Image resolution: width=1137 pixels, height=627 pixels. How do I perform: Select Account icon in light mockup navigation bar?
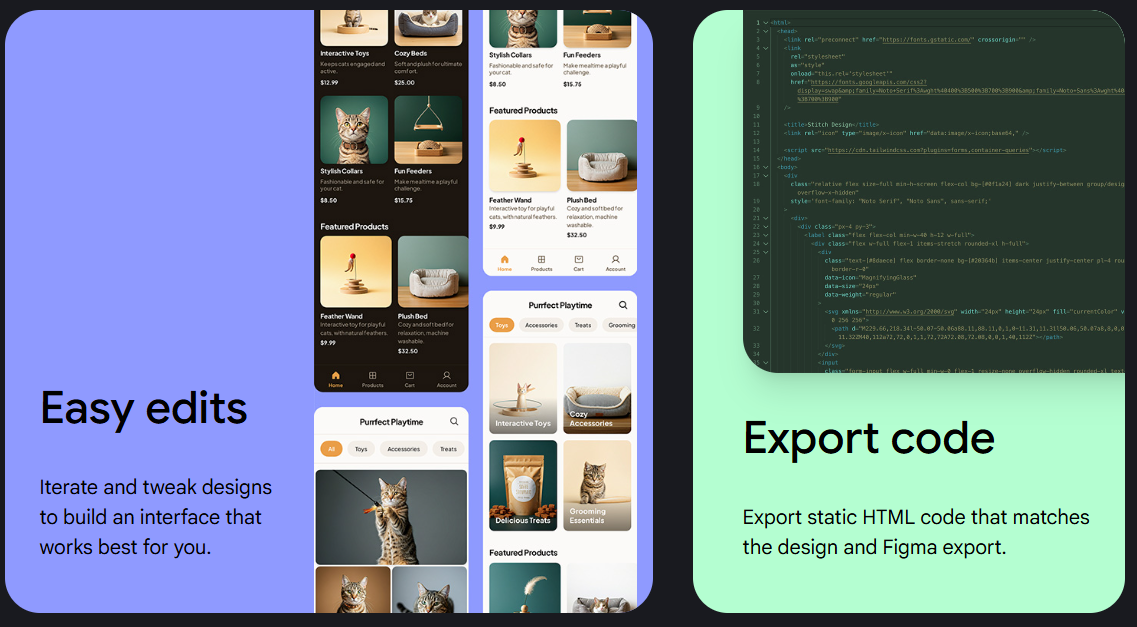(x=615, y=260)
